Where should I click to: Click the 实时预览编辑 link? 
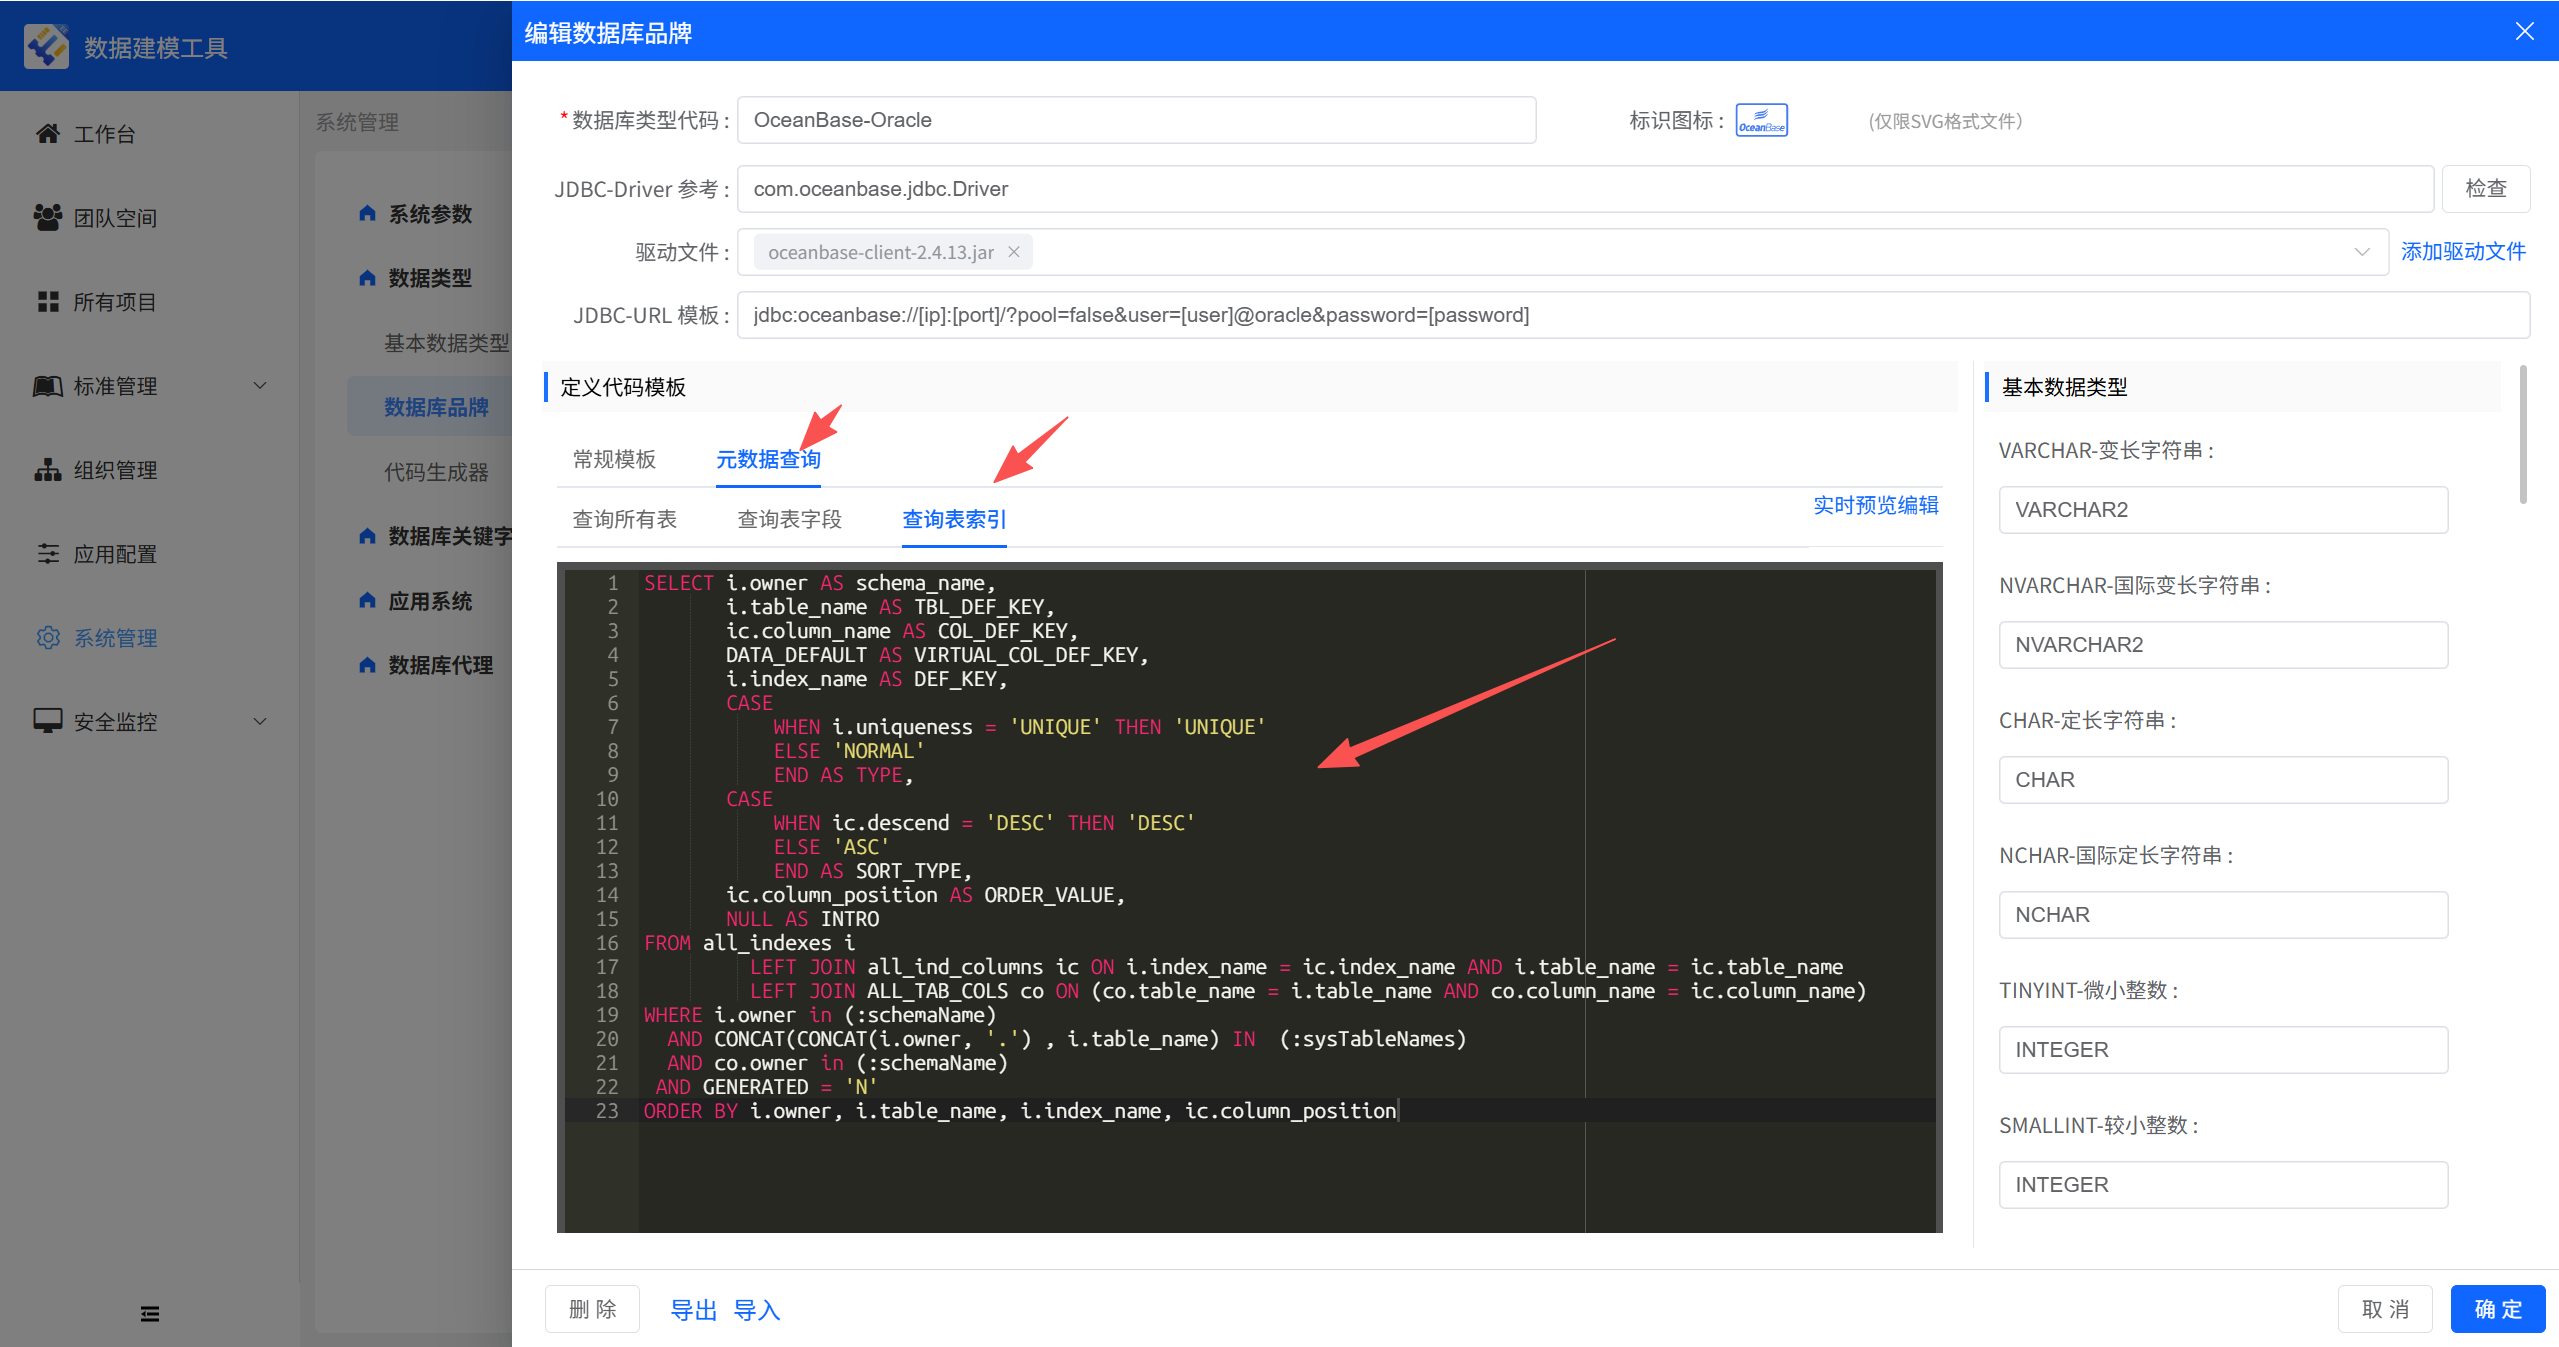tap(1876, 505)
